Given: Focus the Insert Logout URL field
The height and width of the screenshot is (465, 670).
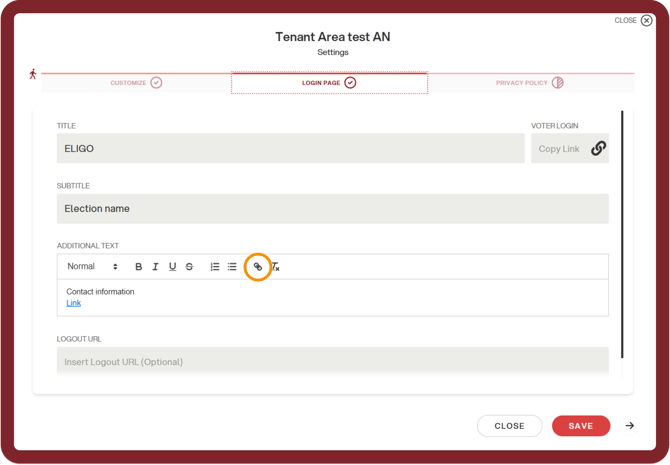Looking at the screenshot, I should (x=332, y=362).
